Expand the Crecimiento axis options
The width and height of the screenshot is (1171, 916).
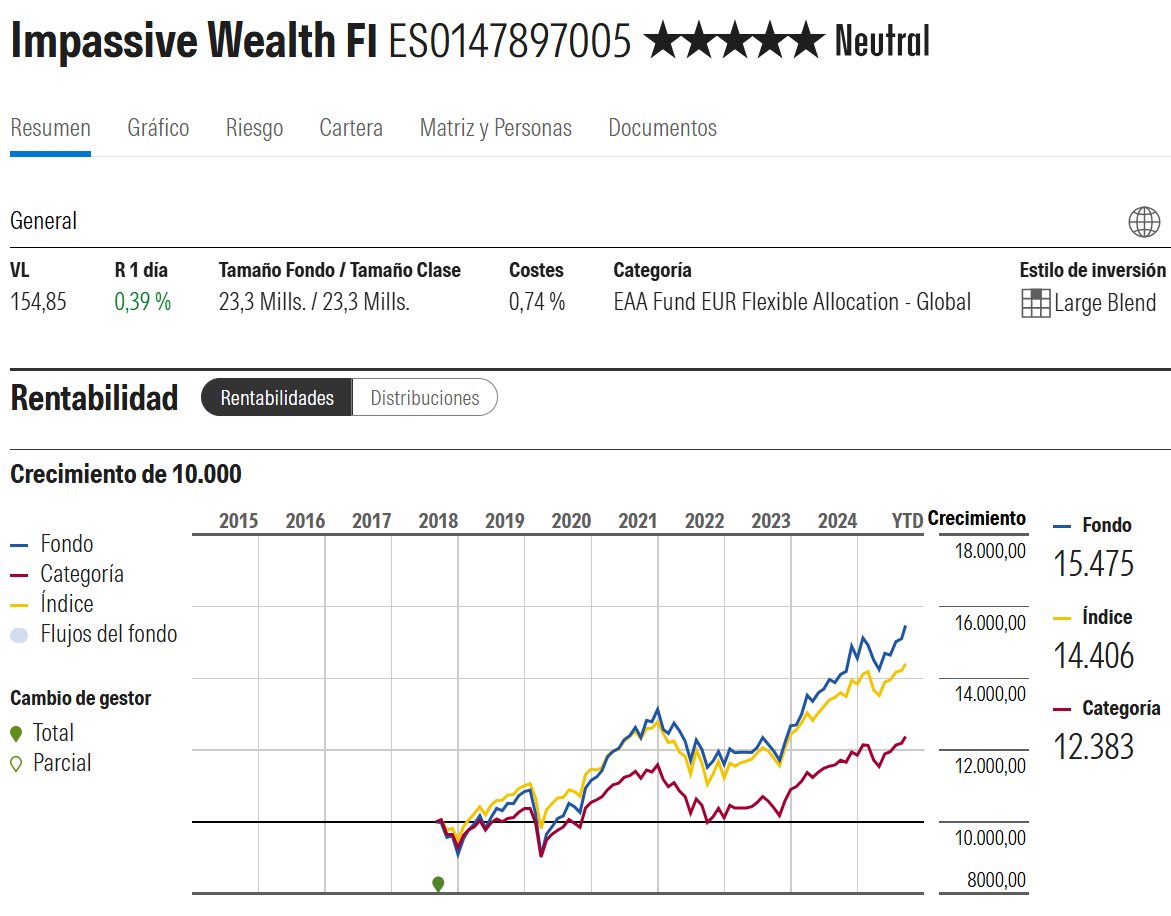pyautogui.click(x=977, y=517)
